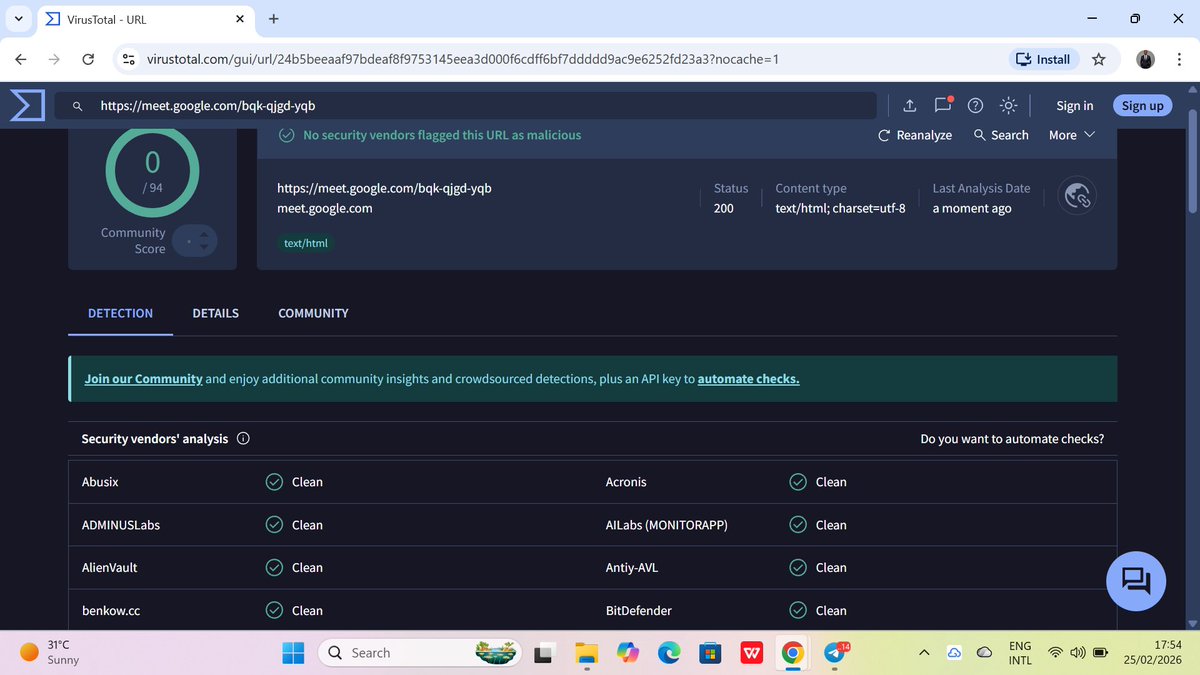This screenshot has height=675, width=1200.
Task: Click the magnifier icon in VirusTotal search bar
Action: 77,106
